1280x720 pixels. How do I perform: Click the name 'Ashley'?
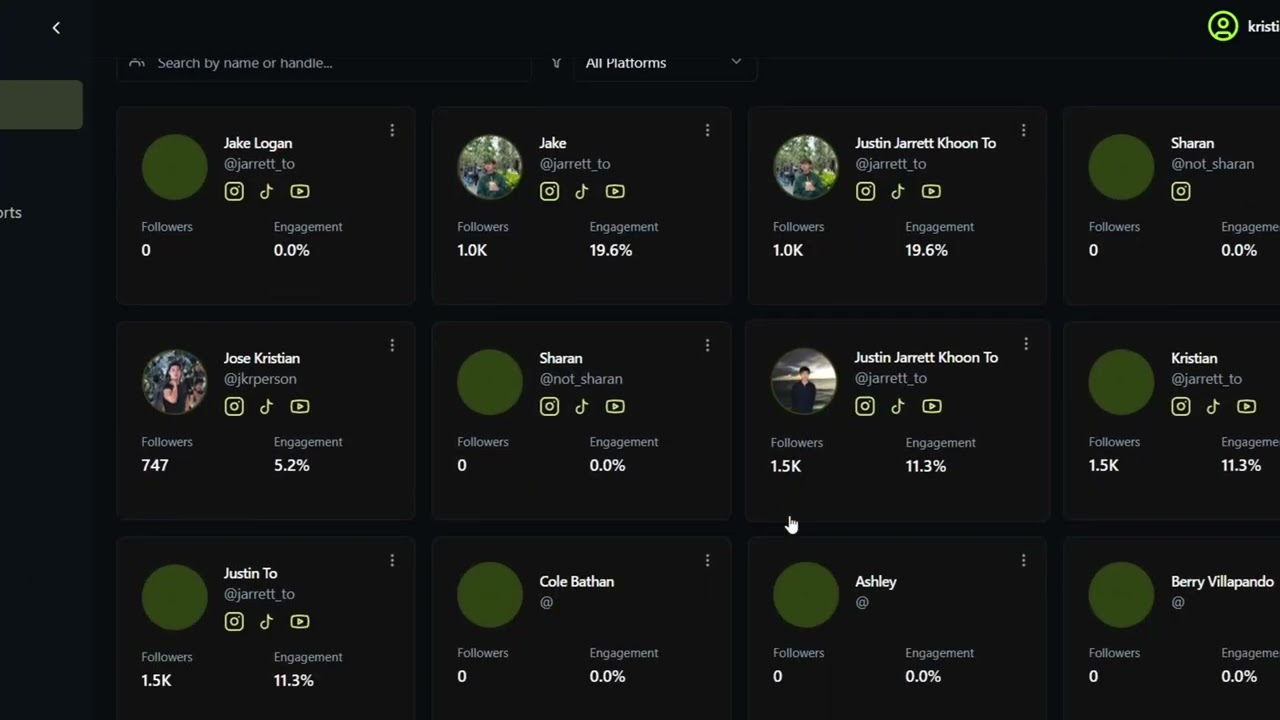876,581
